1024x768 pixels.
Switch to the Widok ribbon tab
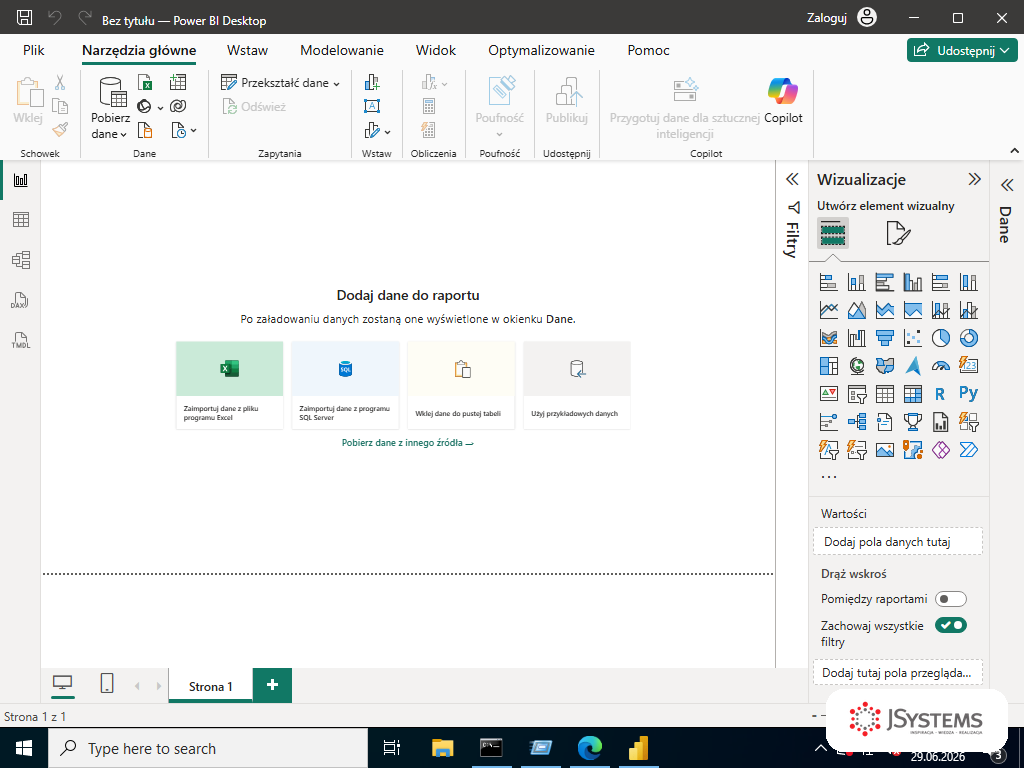[436, 50]
